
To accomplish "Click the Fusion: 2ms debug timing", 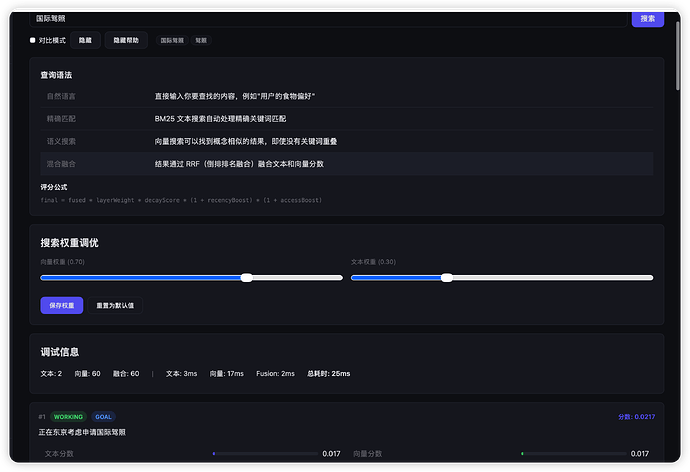I will click(275, 373).
